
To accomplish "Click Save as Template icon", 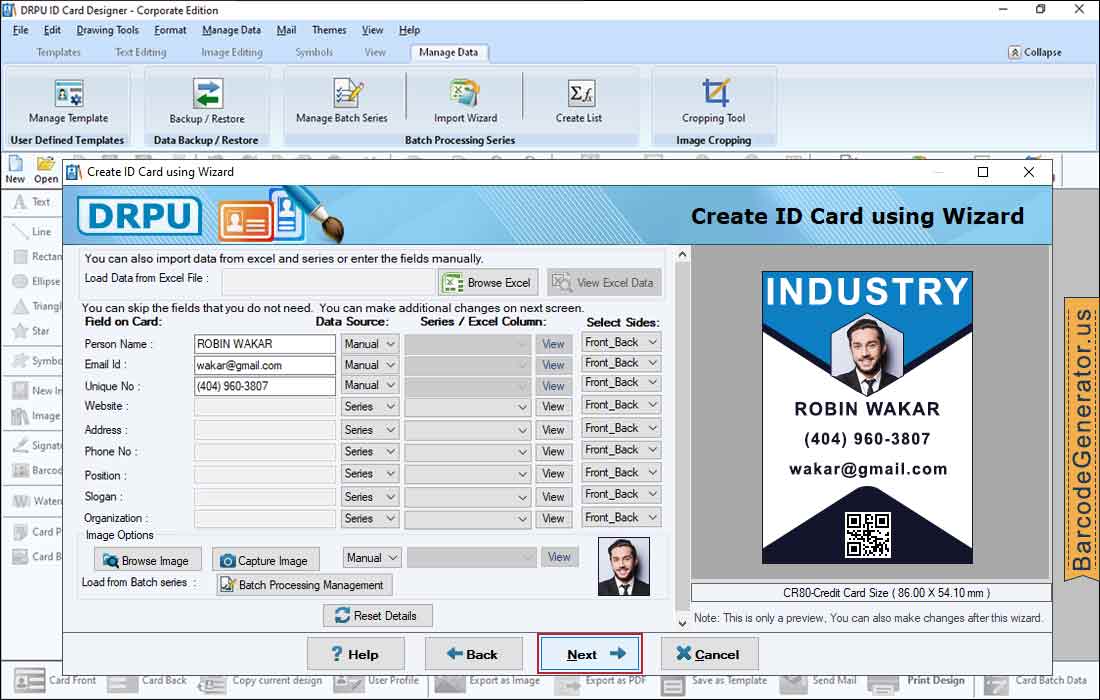I will click(x=713, y=681).
